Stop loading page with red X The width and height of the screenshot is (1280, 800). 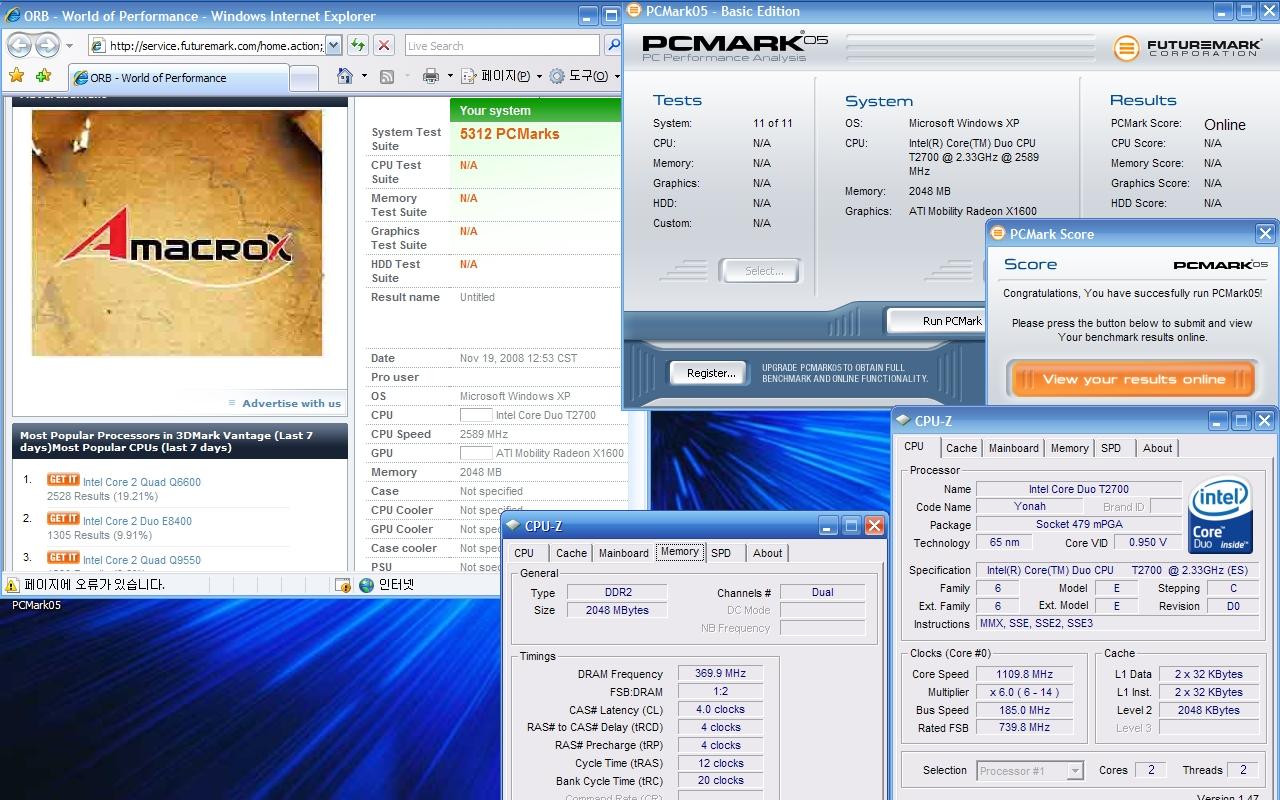384,46
